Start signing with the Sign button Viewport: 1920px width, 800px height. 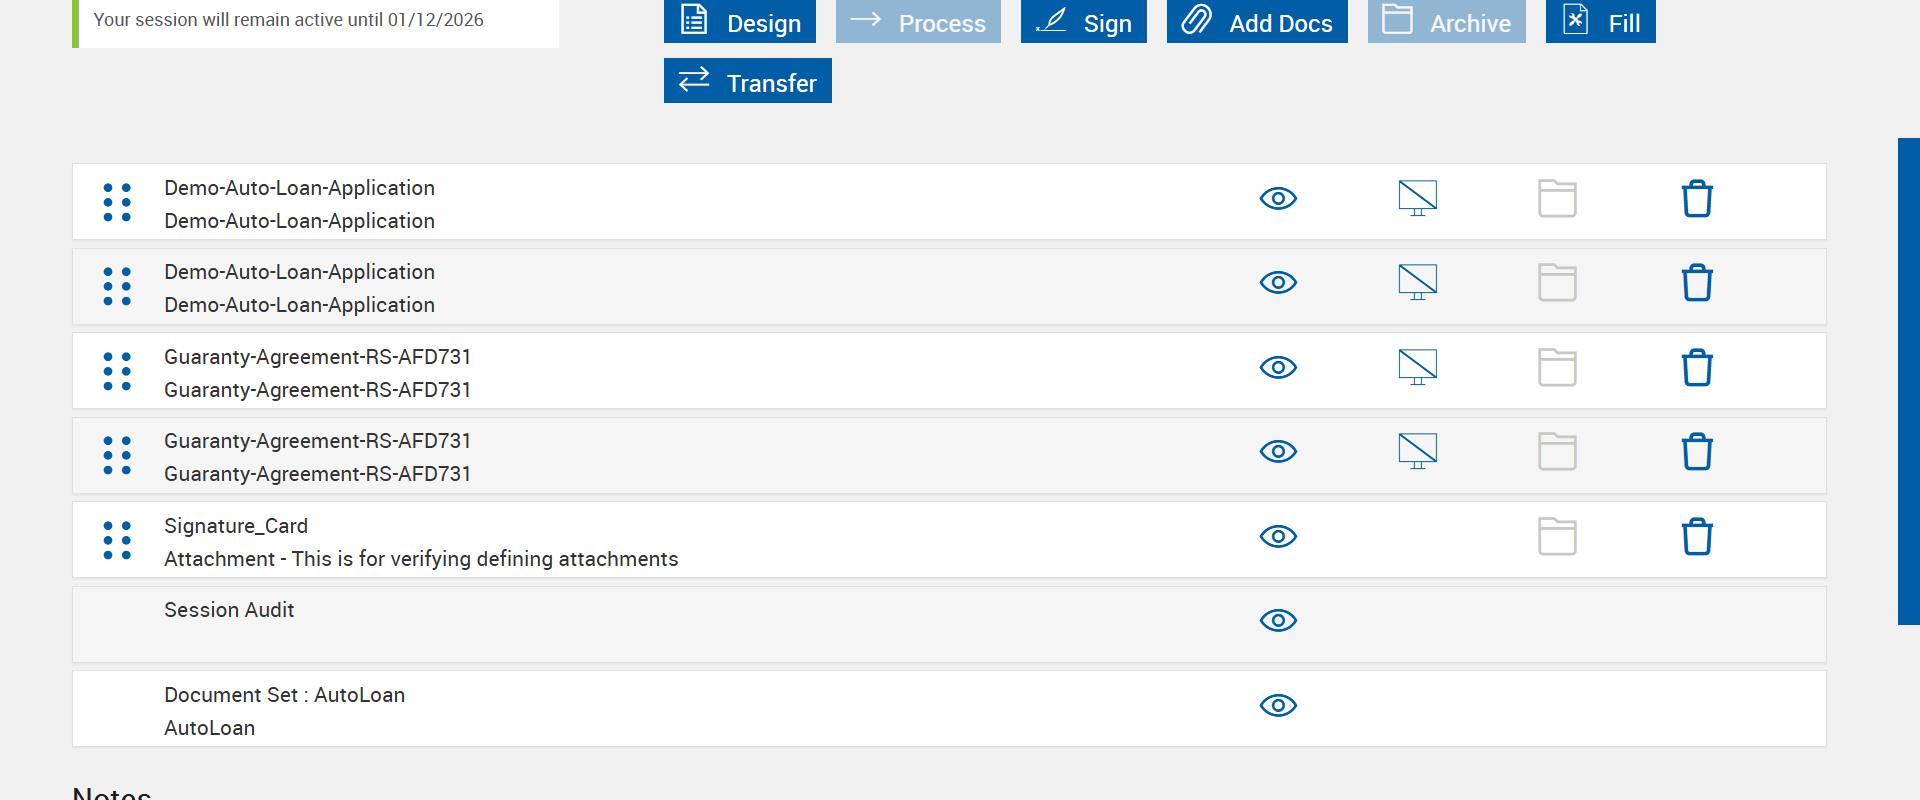pos(1083,21)
